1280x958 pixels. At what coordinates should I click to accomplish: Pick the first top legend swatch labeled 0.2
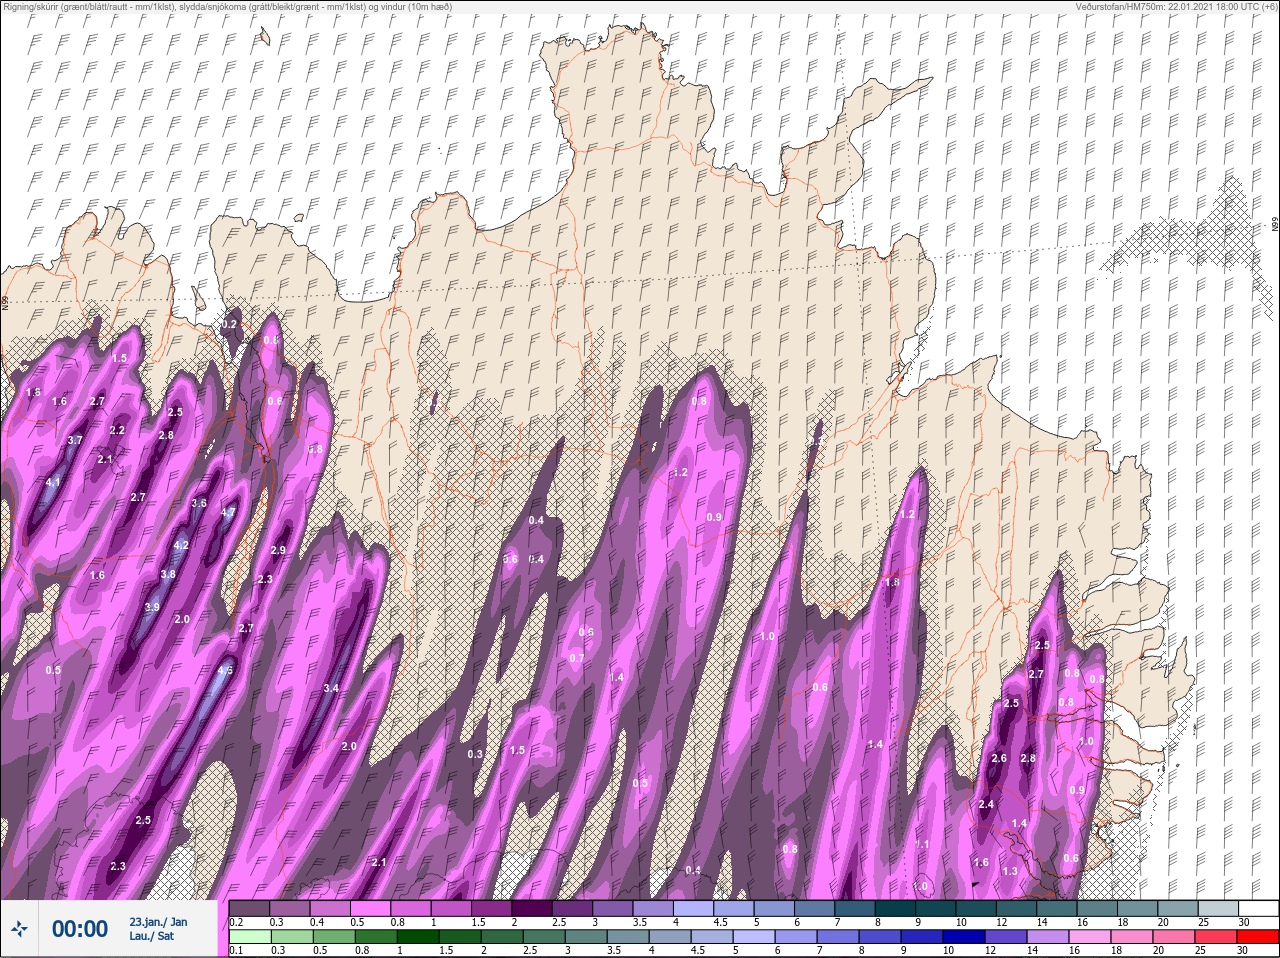[249, 908]
